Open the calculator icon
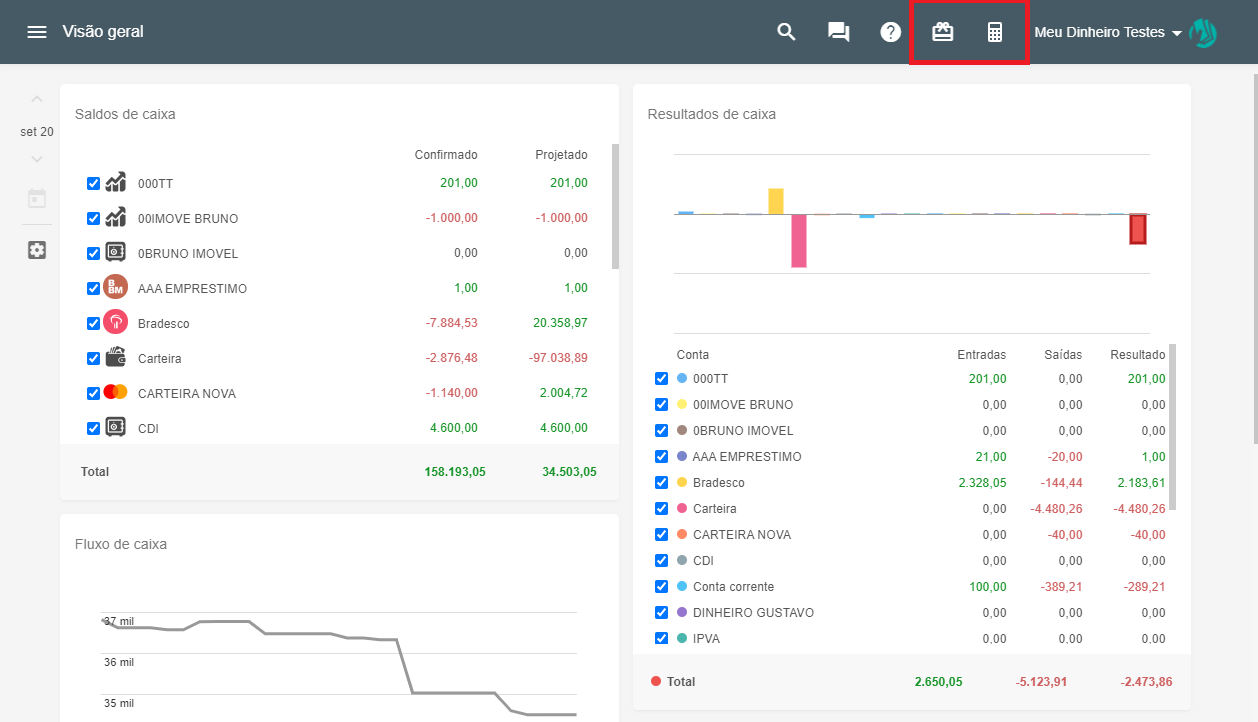This screenshot has width=1258, height=722. tap(994, 32)
